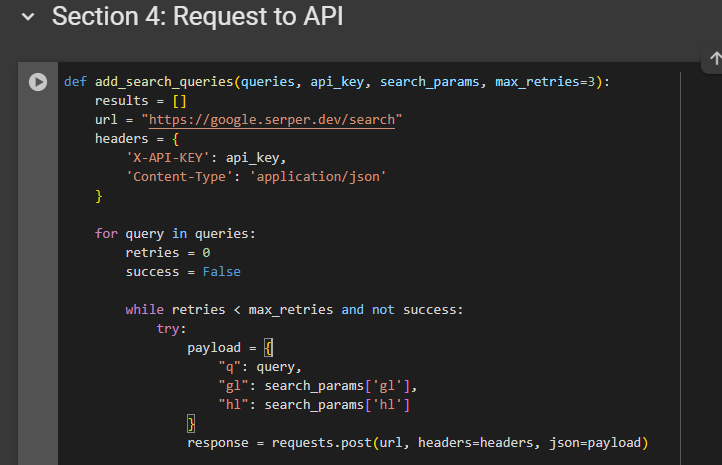Place cursor on 'results = []' line

coord(140,101)
